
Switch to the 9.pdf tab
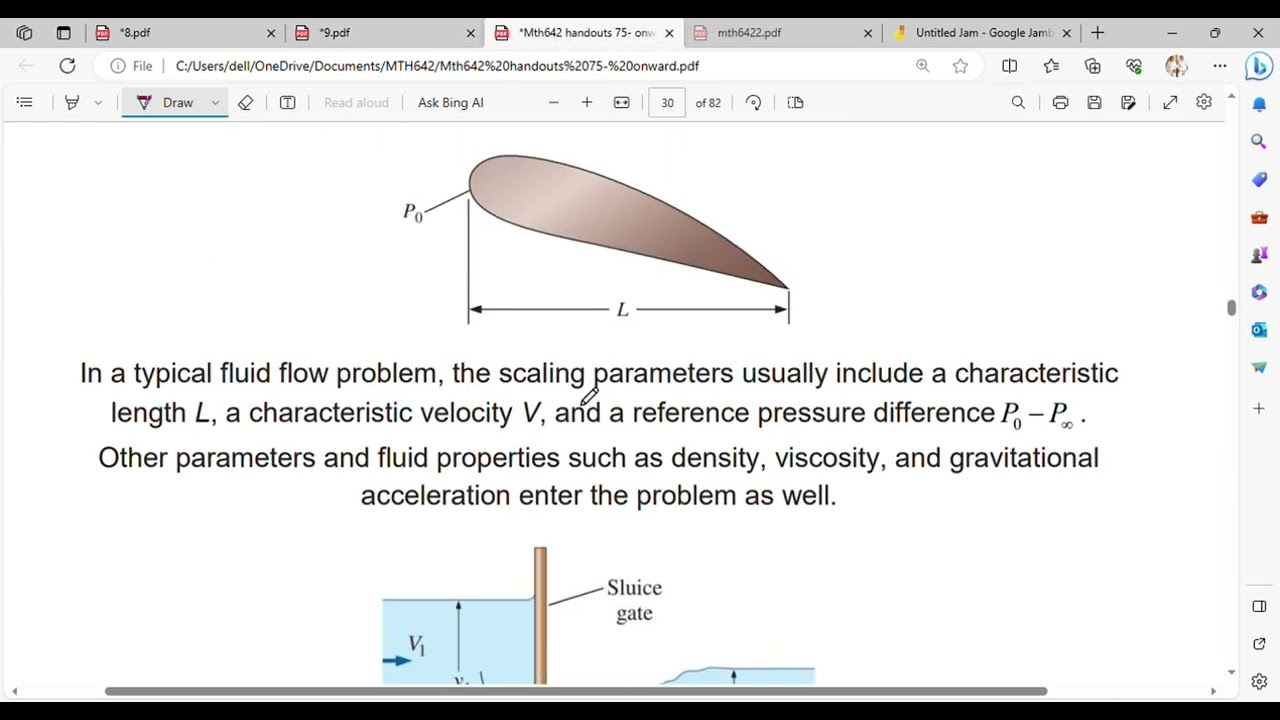(x=385, y=33)
